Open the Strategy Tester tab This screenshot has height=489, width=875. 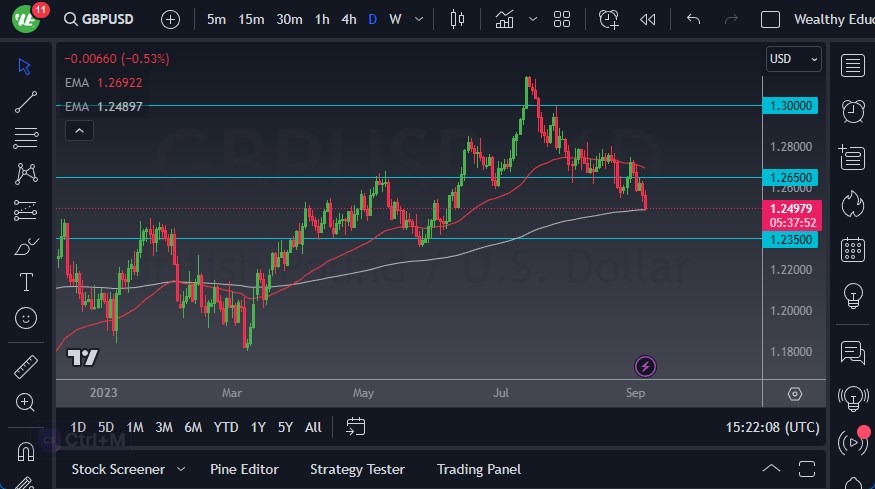point(357,469)
